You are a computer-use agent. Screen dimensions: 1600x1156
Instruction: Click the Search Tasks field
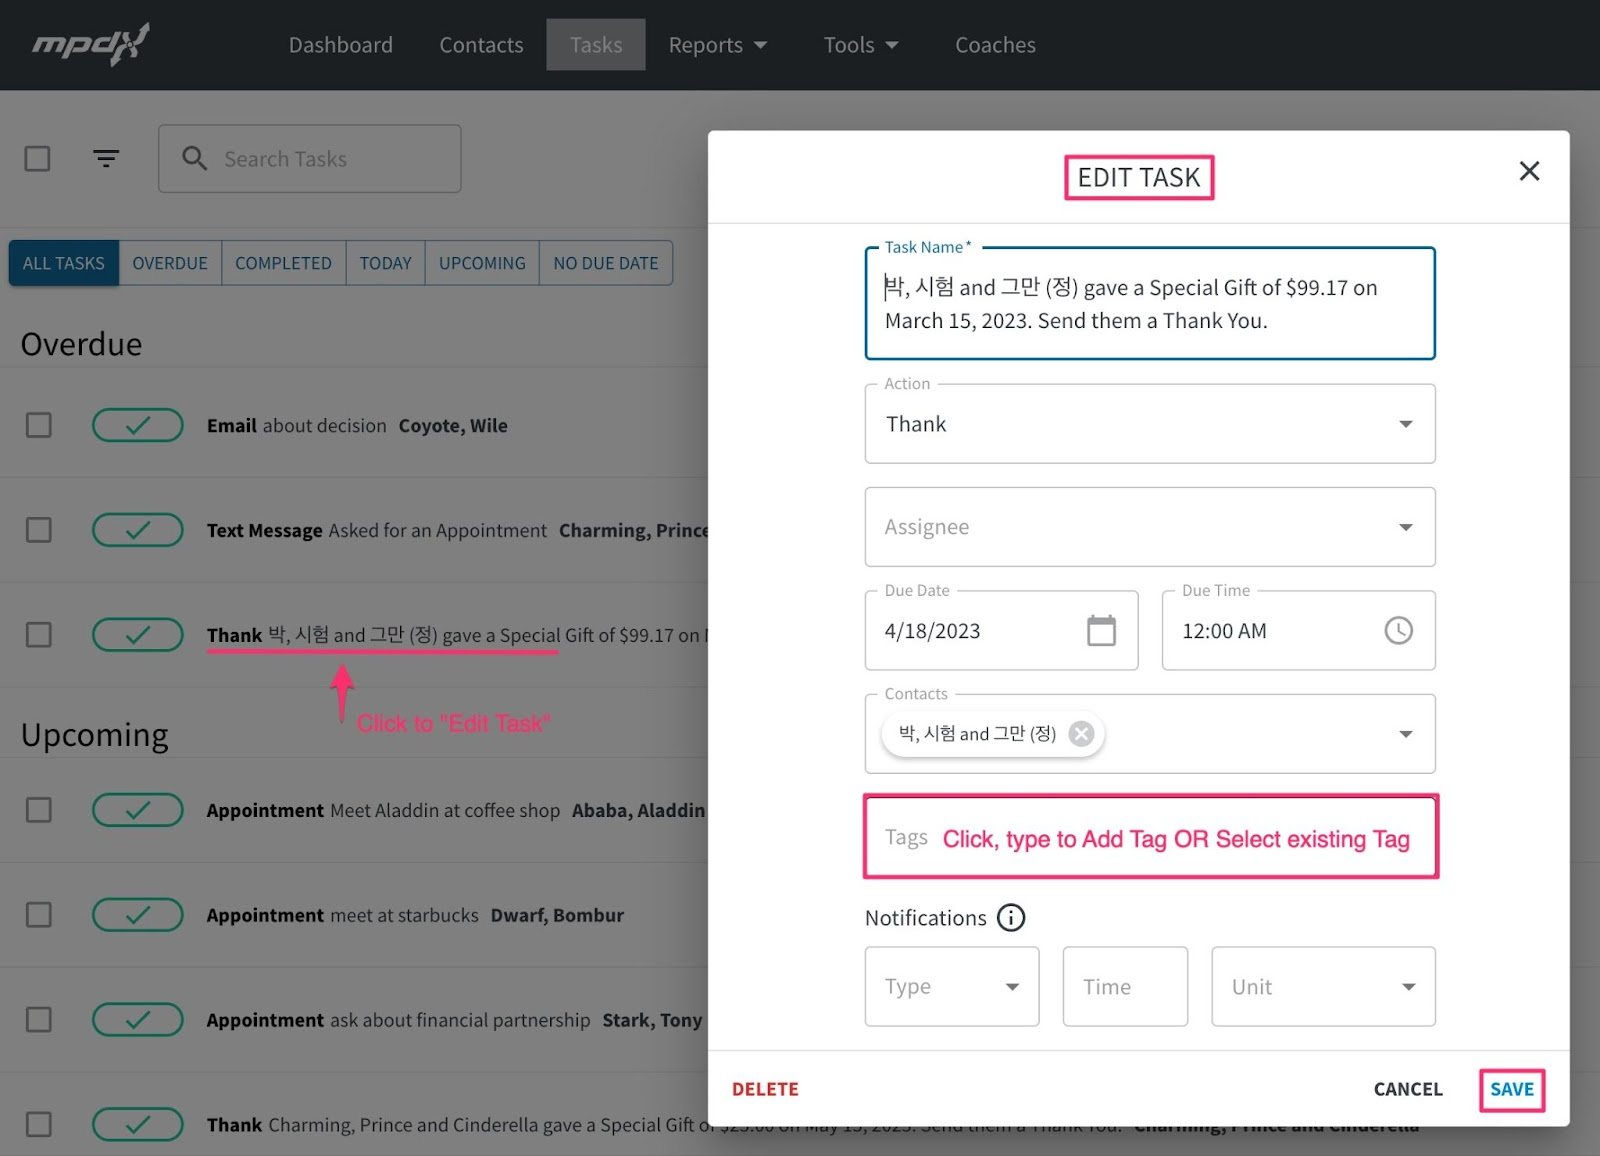(x=310, y=158)
